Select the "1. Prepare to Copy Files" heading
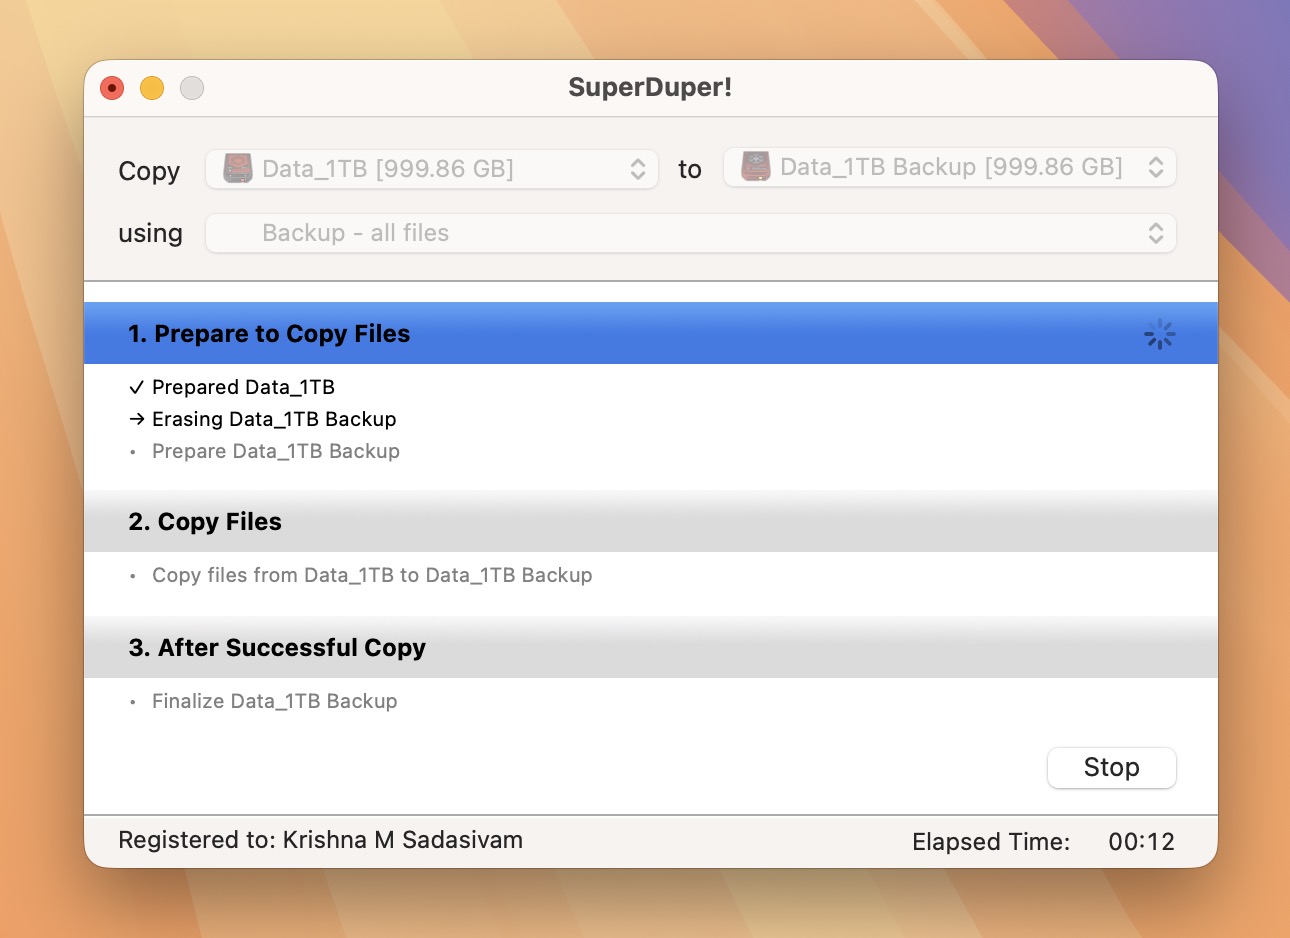The width and height of the screenshot is (1290, 938). pyautogui.click(x=269, y=334)
